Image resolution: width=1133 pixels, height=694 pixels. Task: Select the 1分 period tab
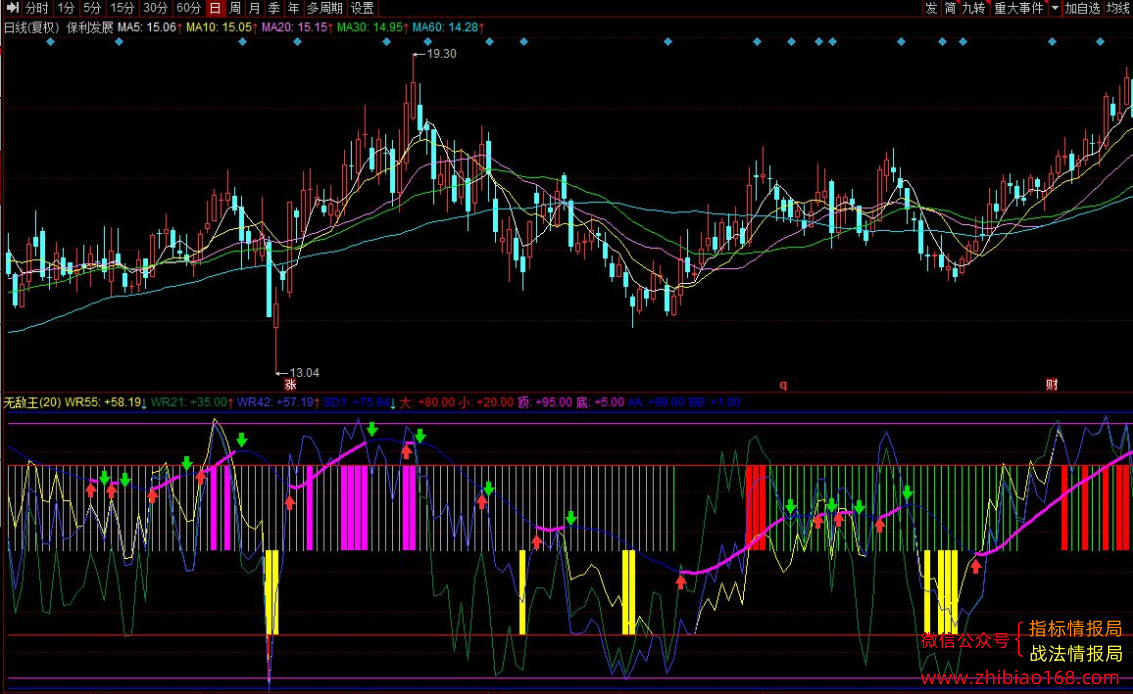pos(66,8)
